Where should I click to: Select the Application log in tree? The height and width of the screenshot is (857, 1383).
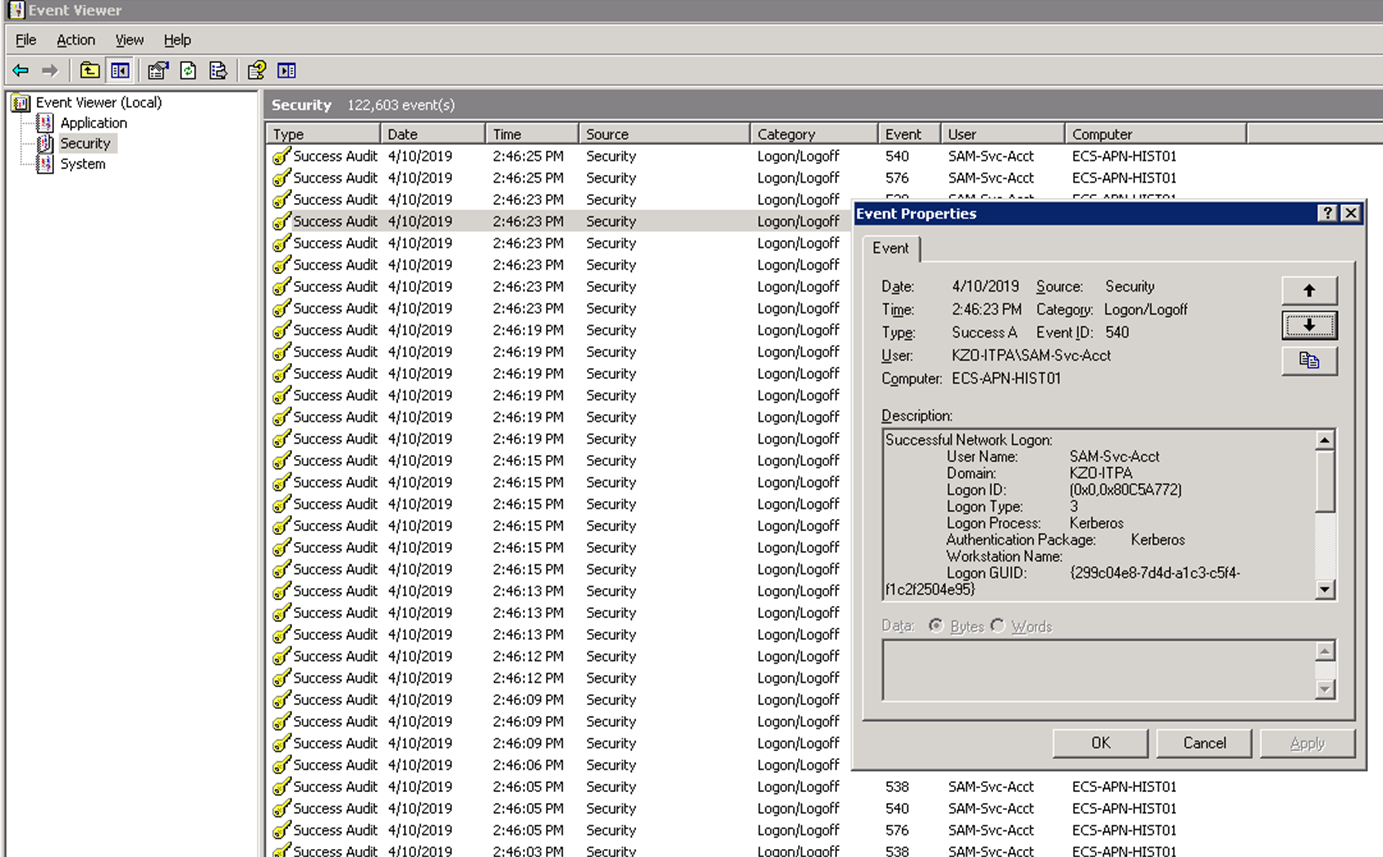click(x=93, y=123)
